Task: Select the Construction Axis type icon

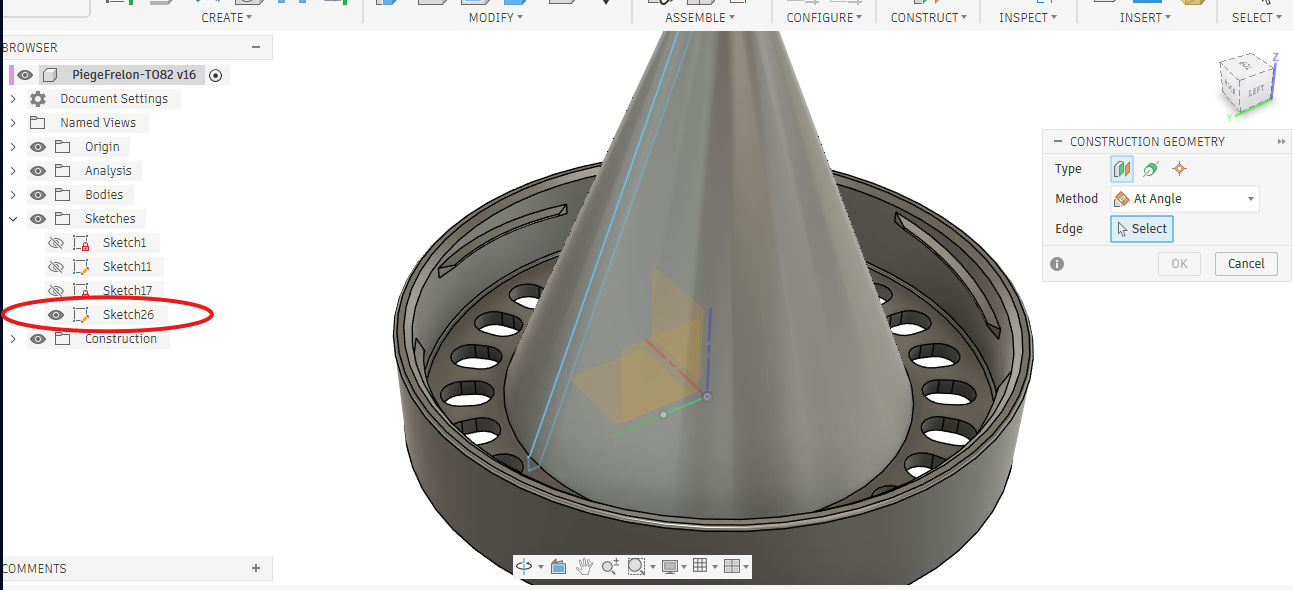Action: [x=1151, y=169]
